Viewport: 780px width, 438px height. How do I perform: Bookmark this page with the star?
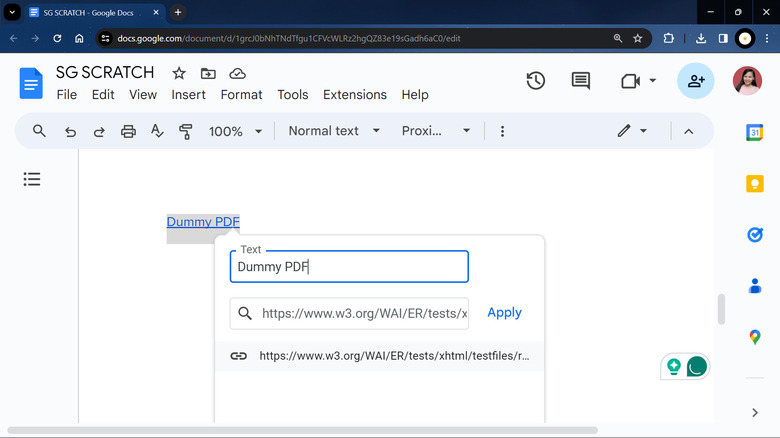(x=638, y=38)
